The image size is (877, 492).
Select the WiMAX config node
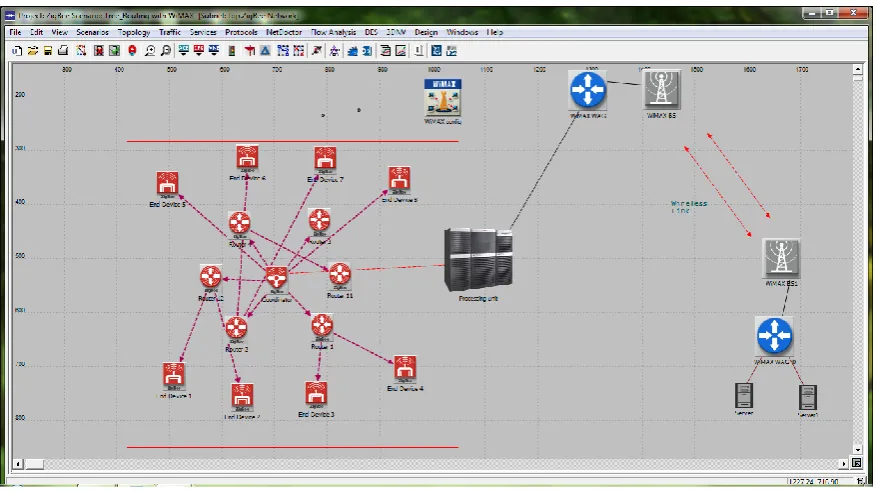coord(442,97)
